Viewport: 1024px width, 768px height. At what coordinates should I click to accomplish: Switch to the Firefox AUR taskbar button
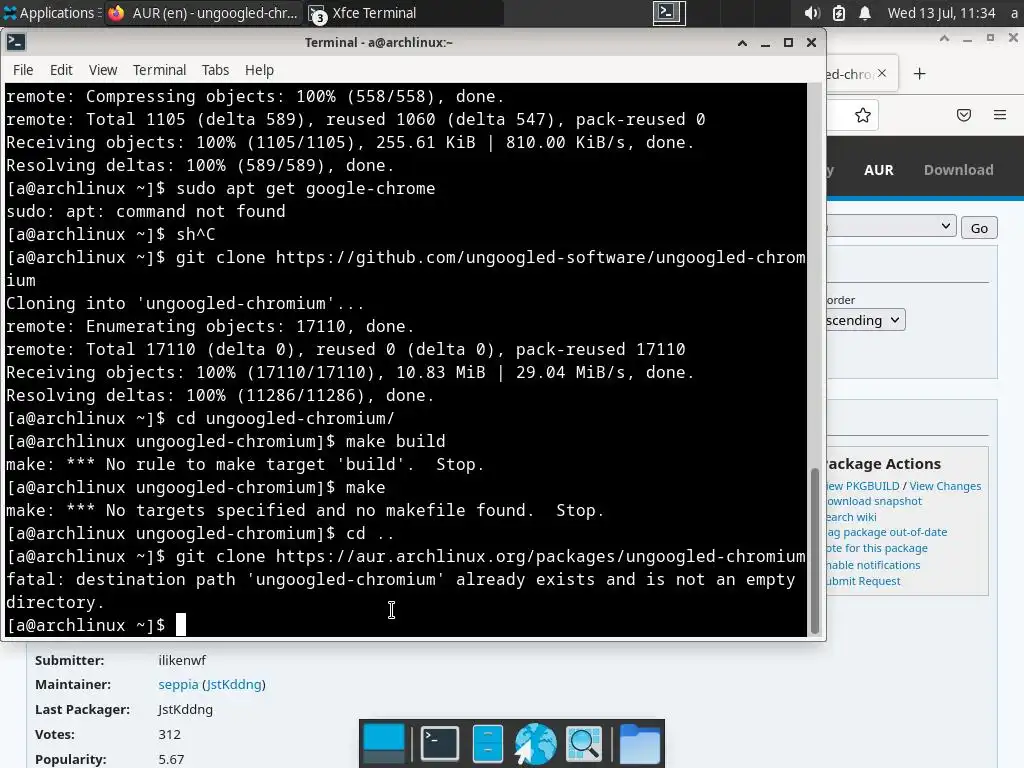(x=203, y=13)
